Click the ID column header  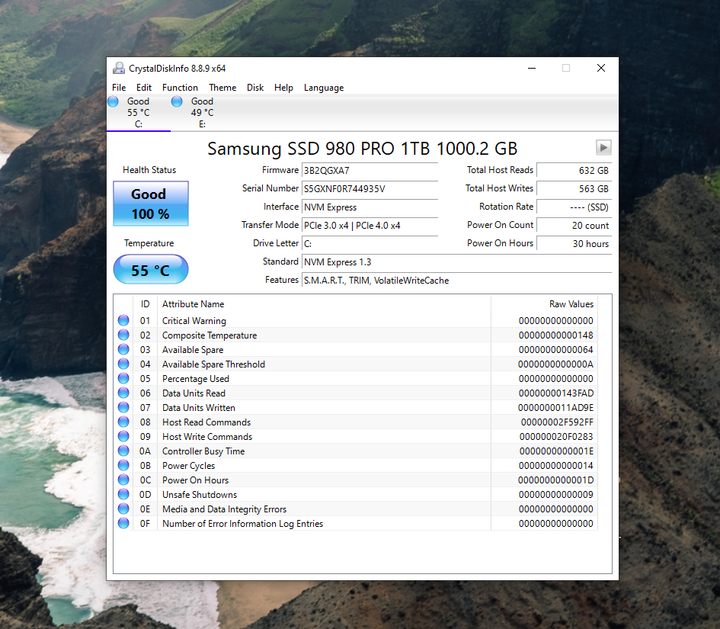pos(145,304)
